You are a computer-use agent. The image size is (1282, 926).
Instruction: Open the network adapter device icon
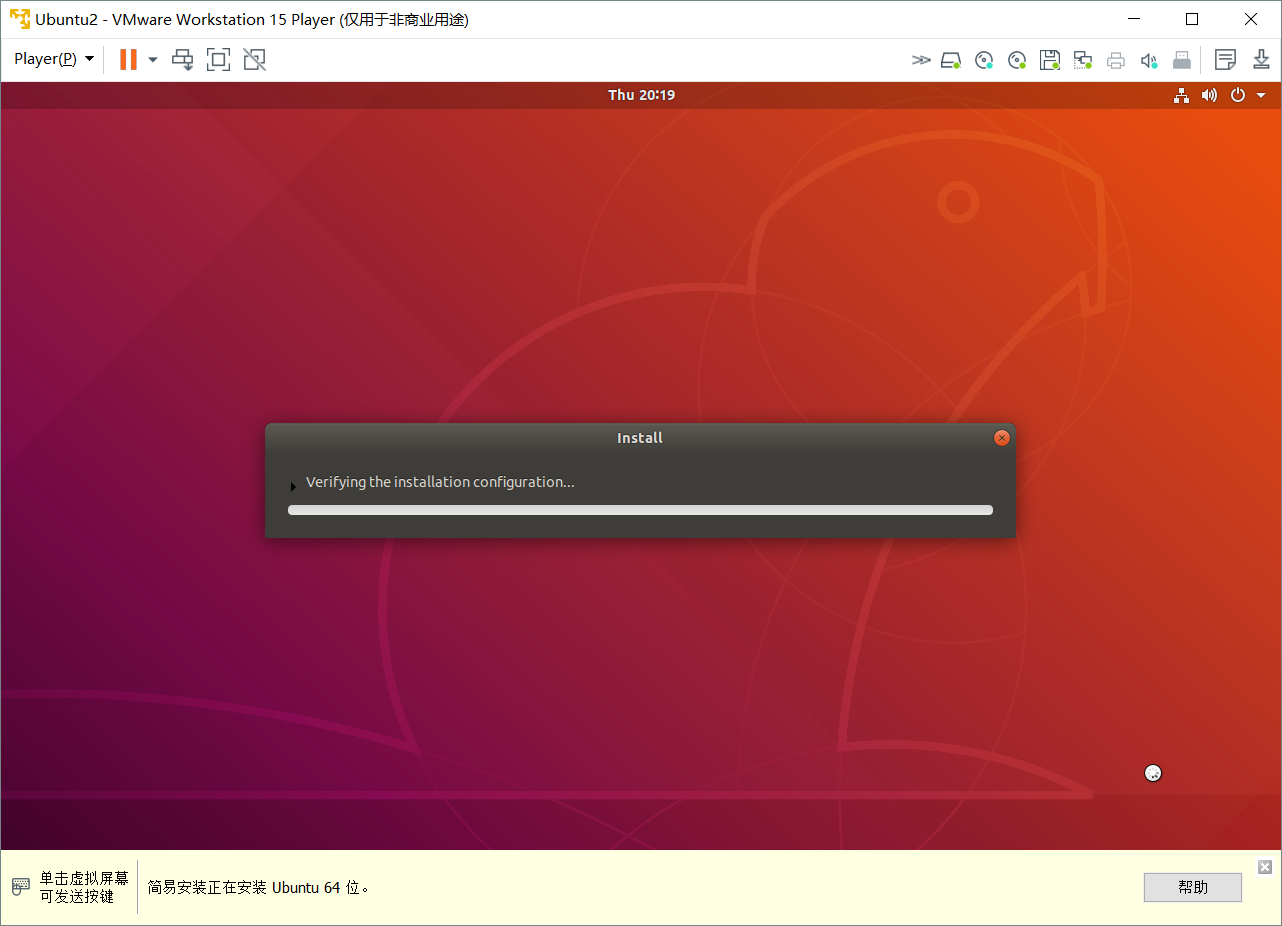pos(1083,60)
